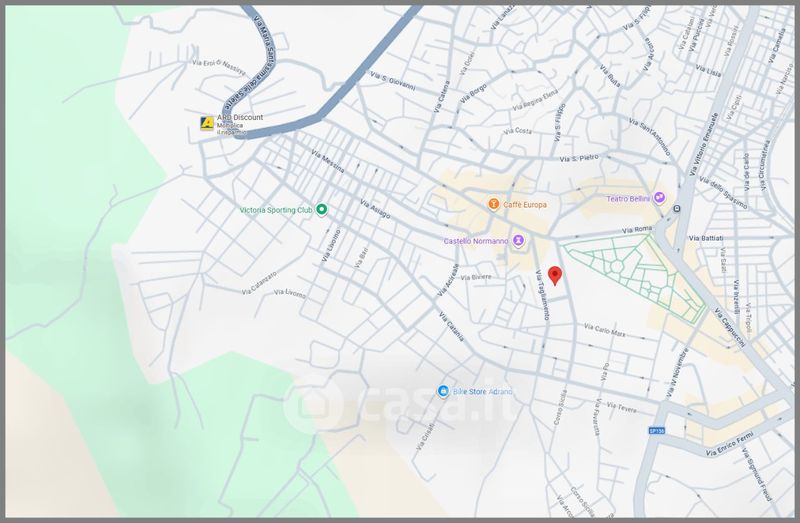Select the Bike Store Adrano label
The width and height of the screenshot is (800, 523).
point(482,390)
